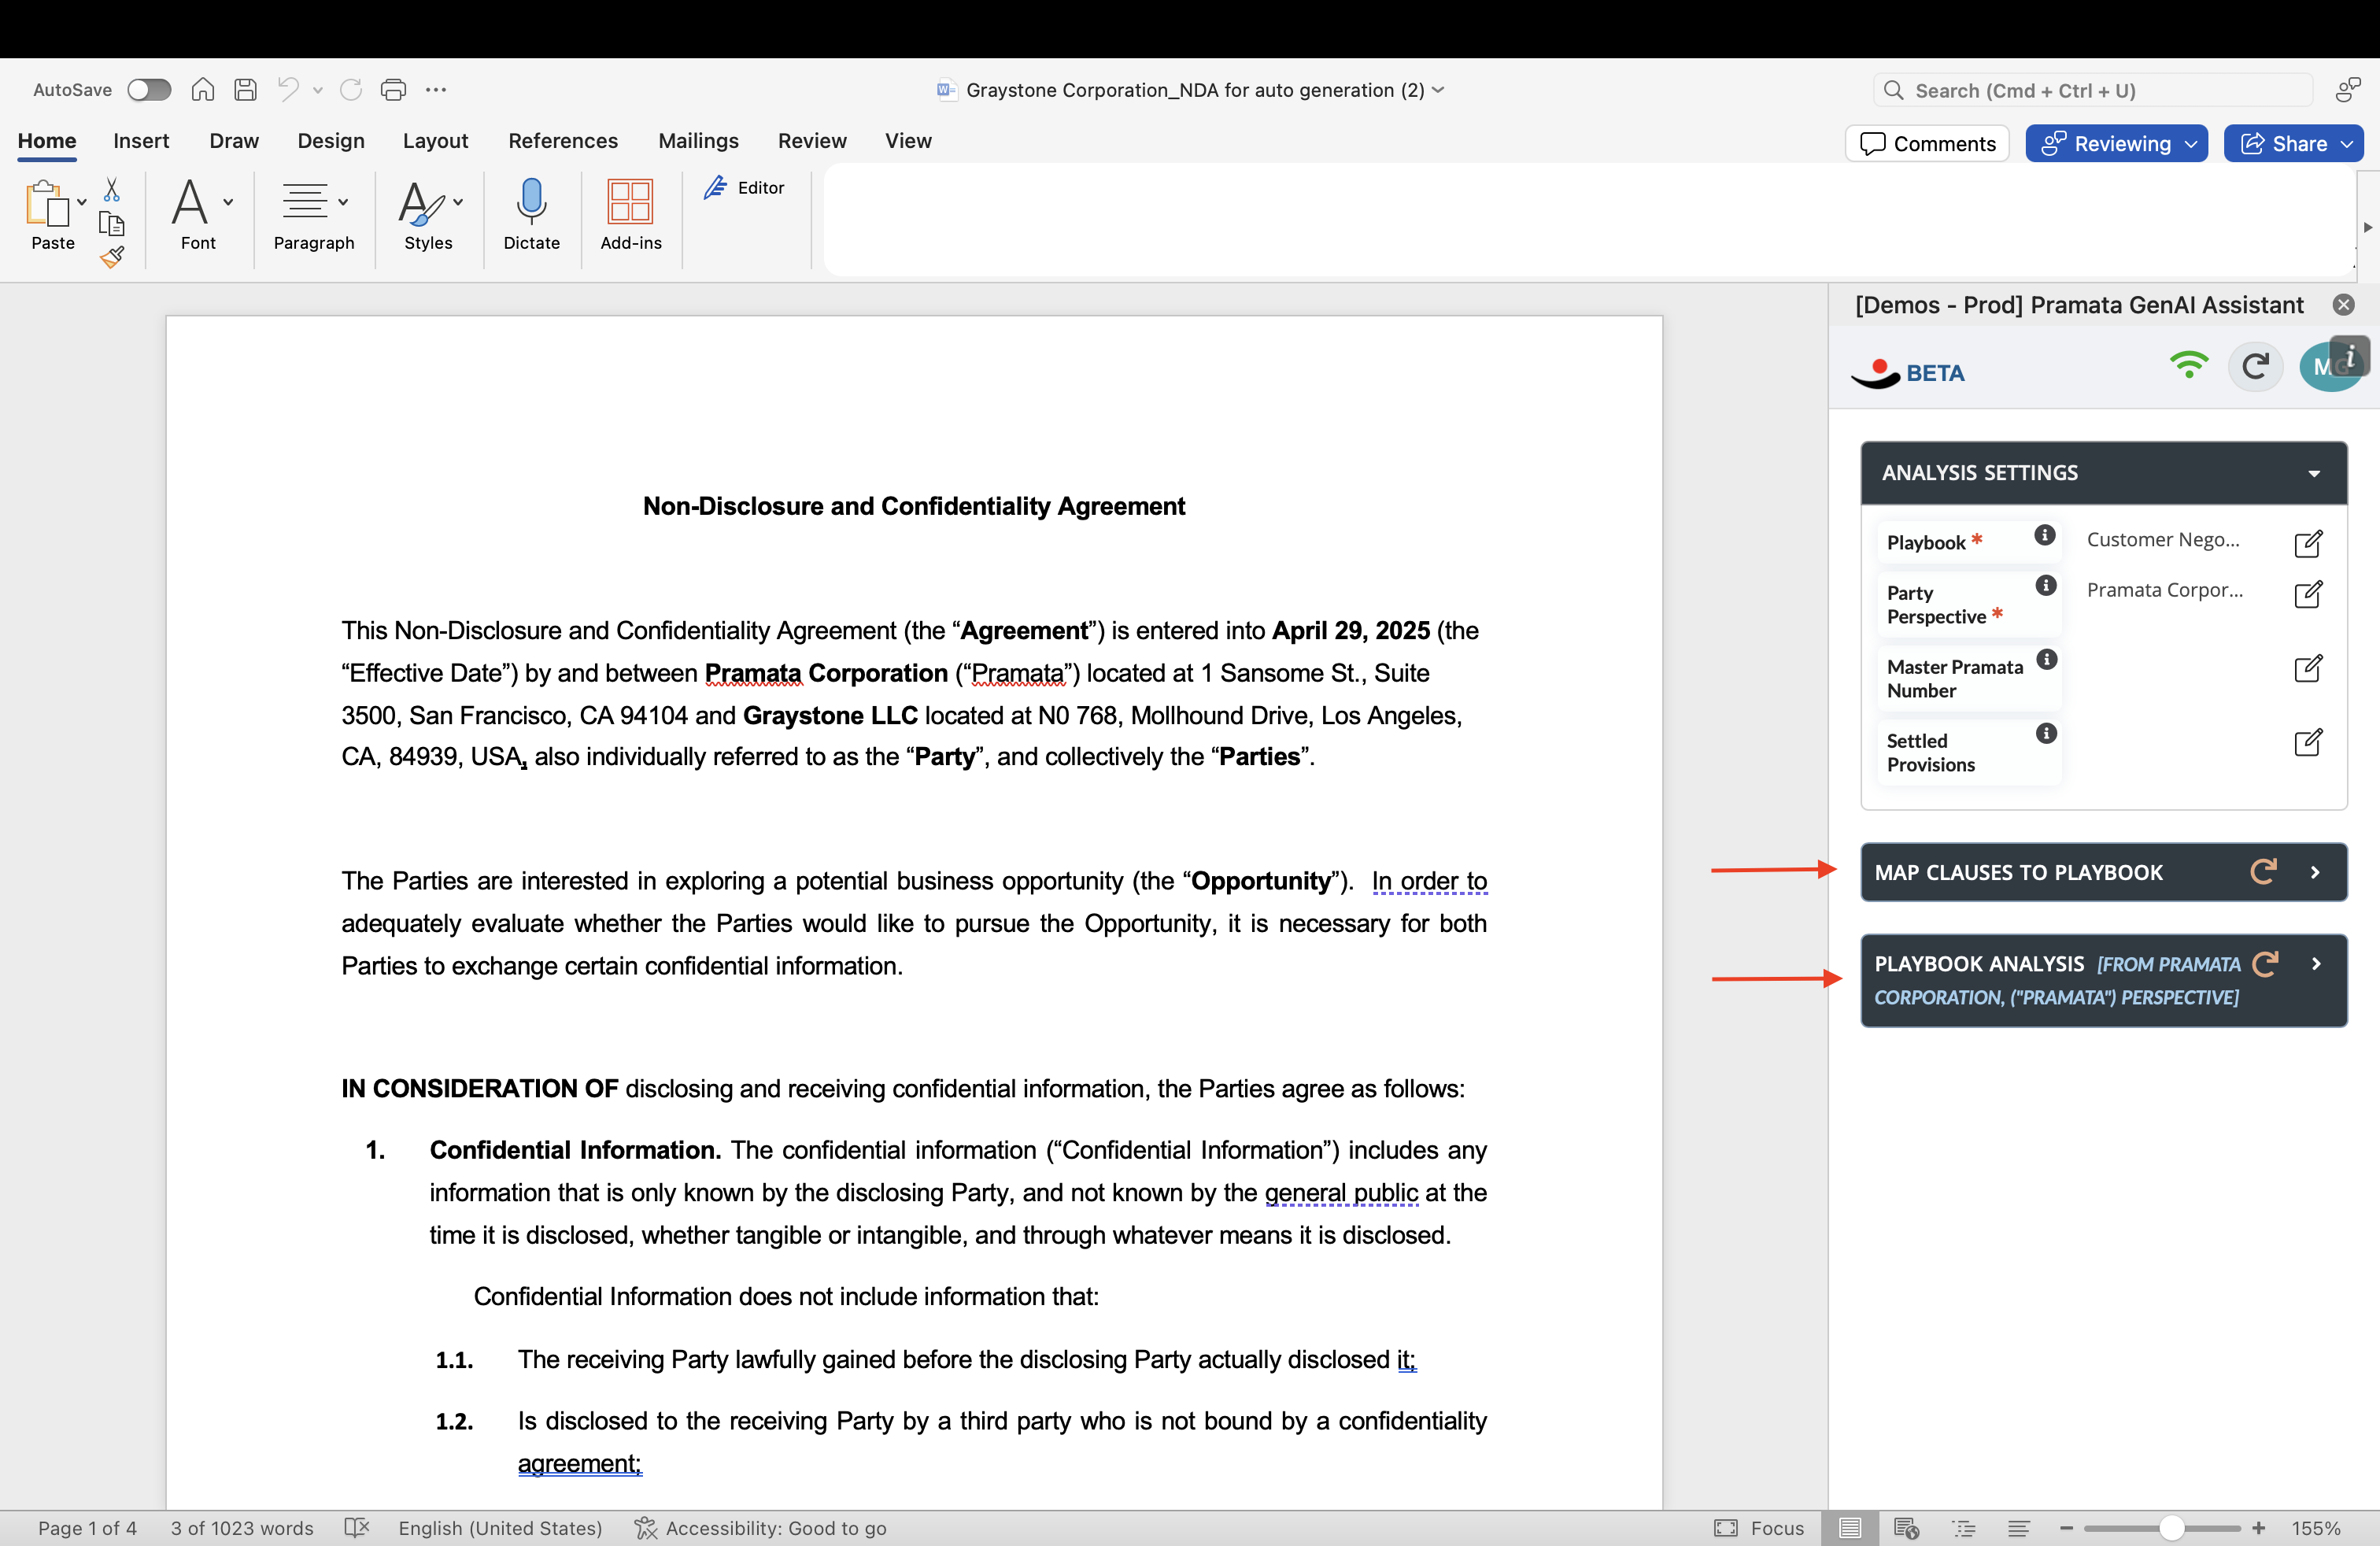Click the info 'i' badge over avatar
Viewport: 2380px width, 1546px height.
(2350, 356)
